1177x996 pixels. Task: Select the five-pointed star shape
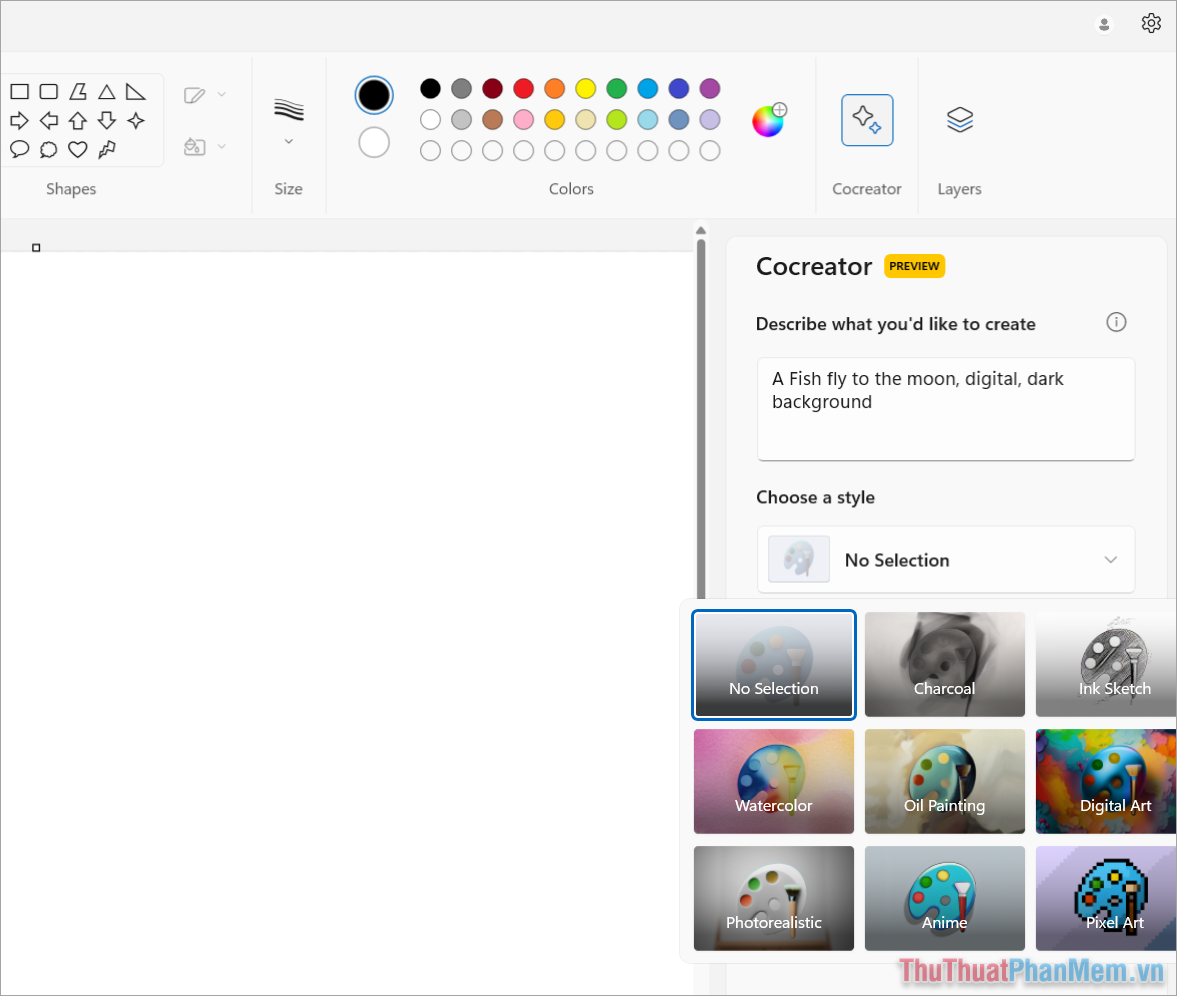pyautogui.click(x=135, y=120)
